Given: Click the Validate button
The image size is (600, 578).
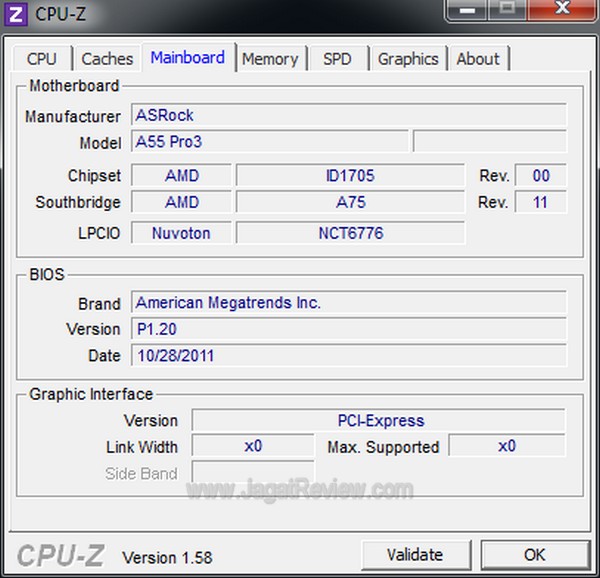Looking at the screenshot, I should pyautogui.click(x=416, y=555).
